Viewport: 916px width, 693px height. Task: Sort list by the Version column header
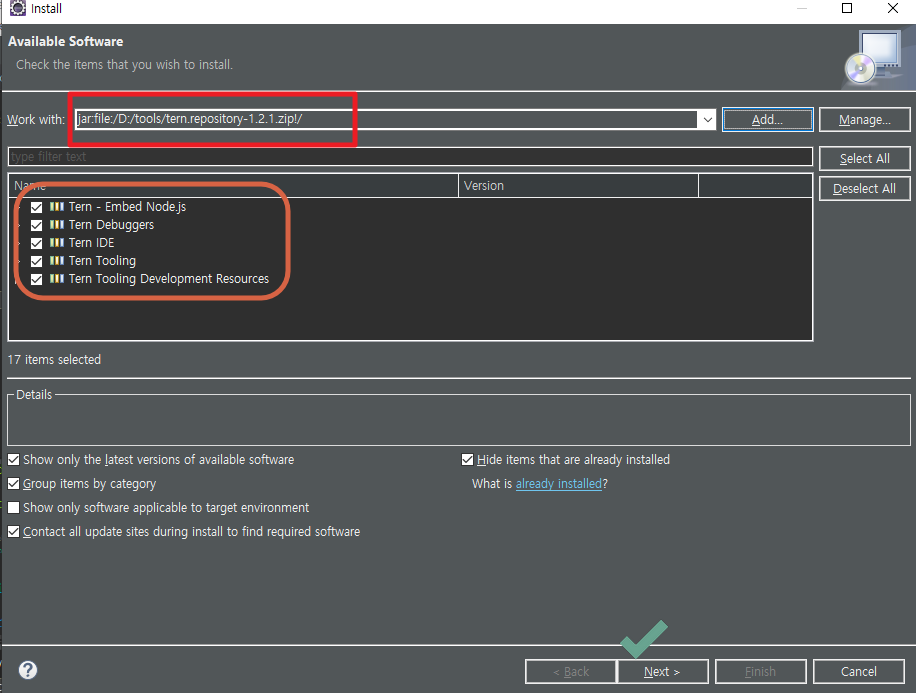pos(578,186)
